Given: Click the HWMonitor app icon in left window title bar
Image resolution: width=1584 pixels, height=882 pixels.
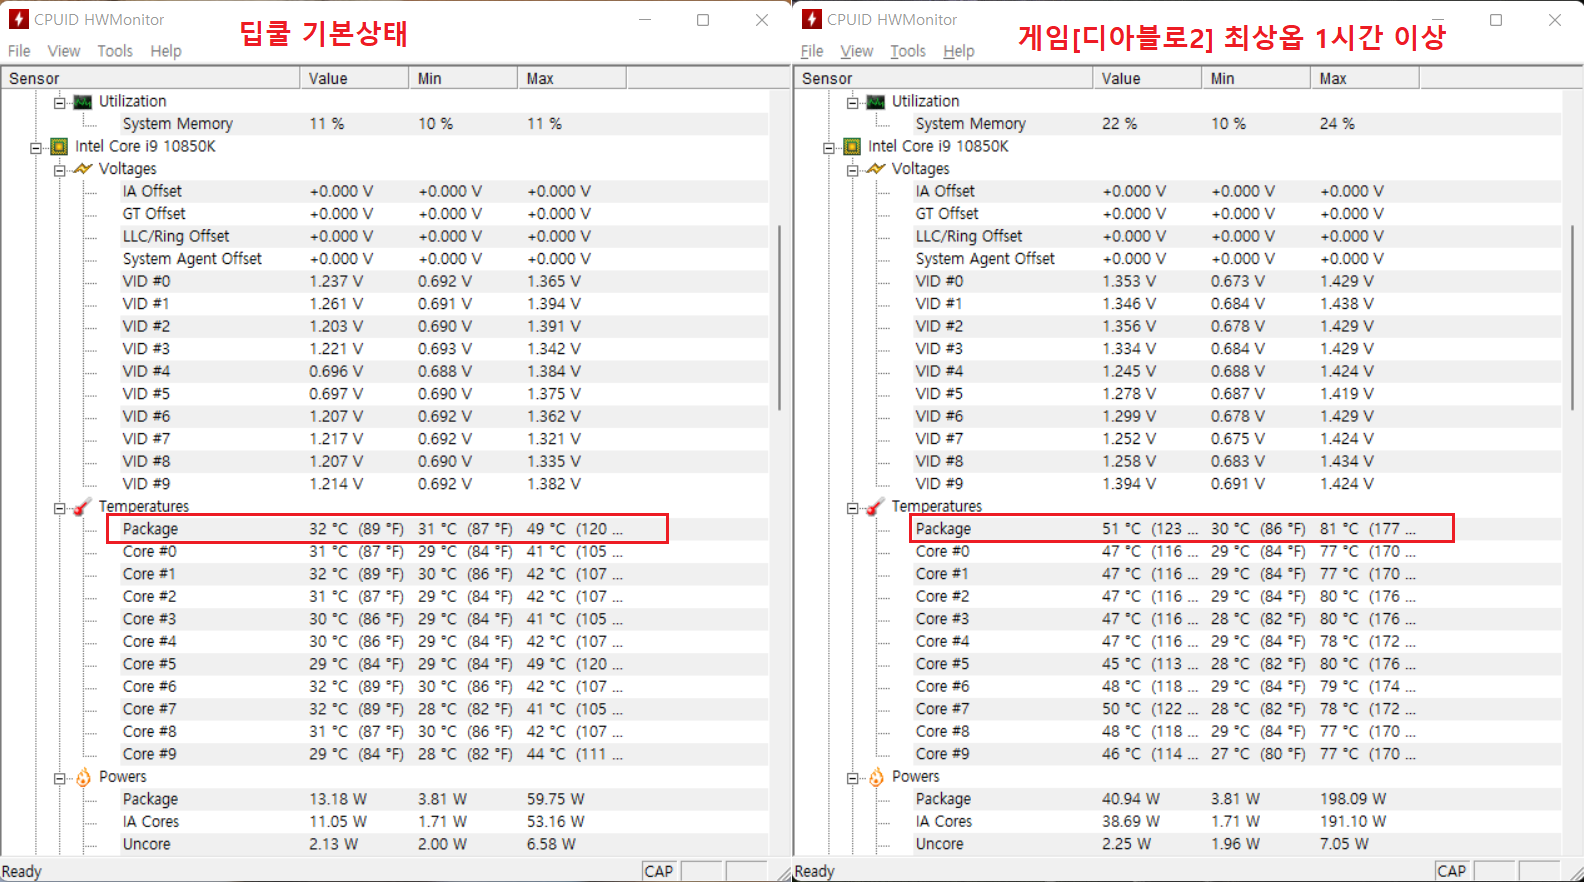Looking at the screenshot, I should [18, 19].
